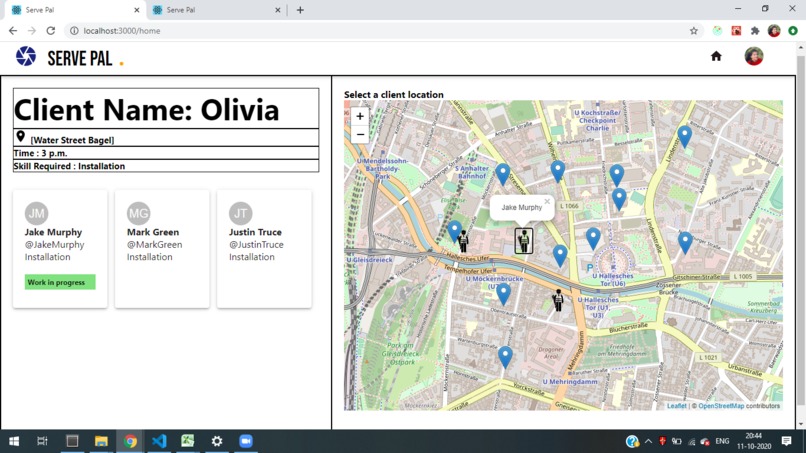
Task: Click worker icon near Hallesches Ufer
Action: tap(463, 241)
